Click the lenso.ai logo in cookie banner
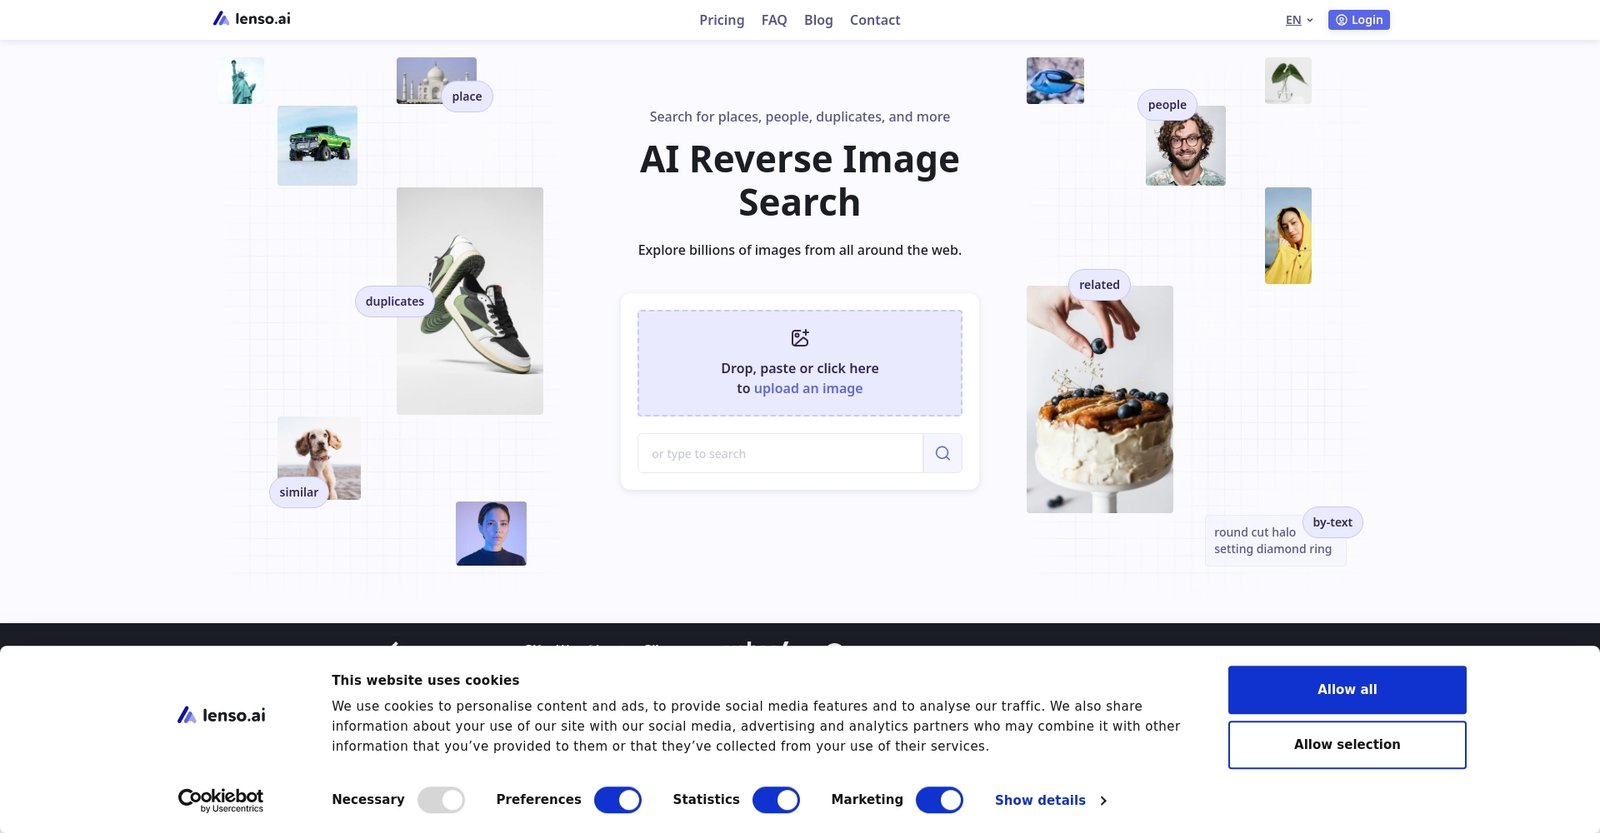The image size is (1600, 833). (221, 715)
